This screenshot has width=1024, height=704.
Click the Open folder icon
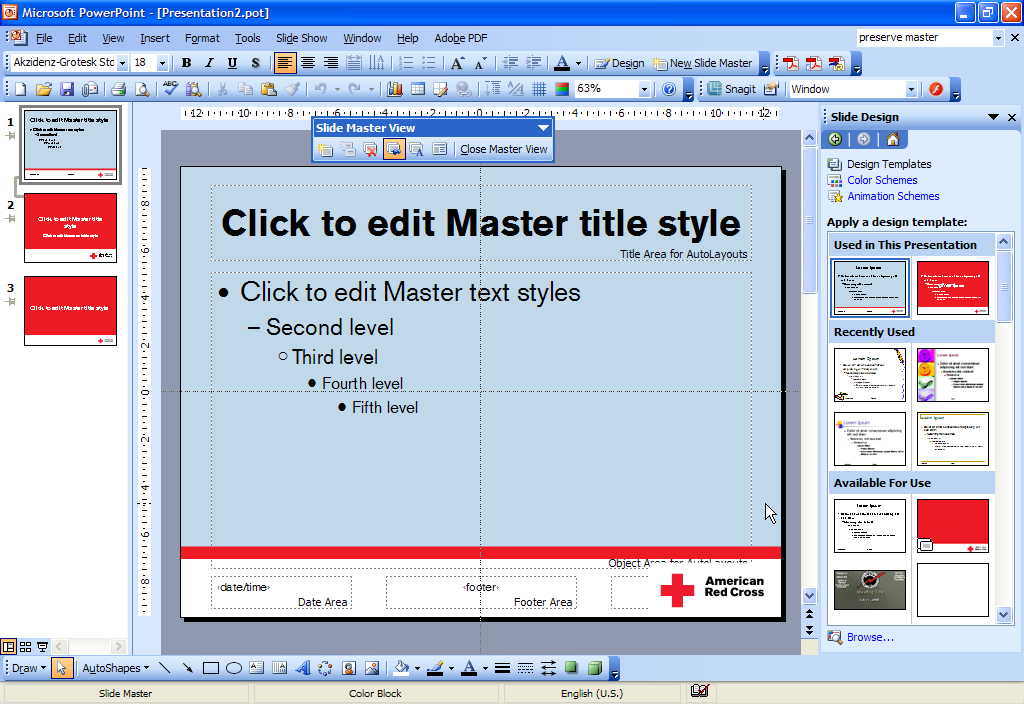(x=44, y=89)
